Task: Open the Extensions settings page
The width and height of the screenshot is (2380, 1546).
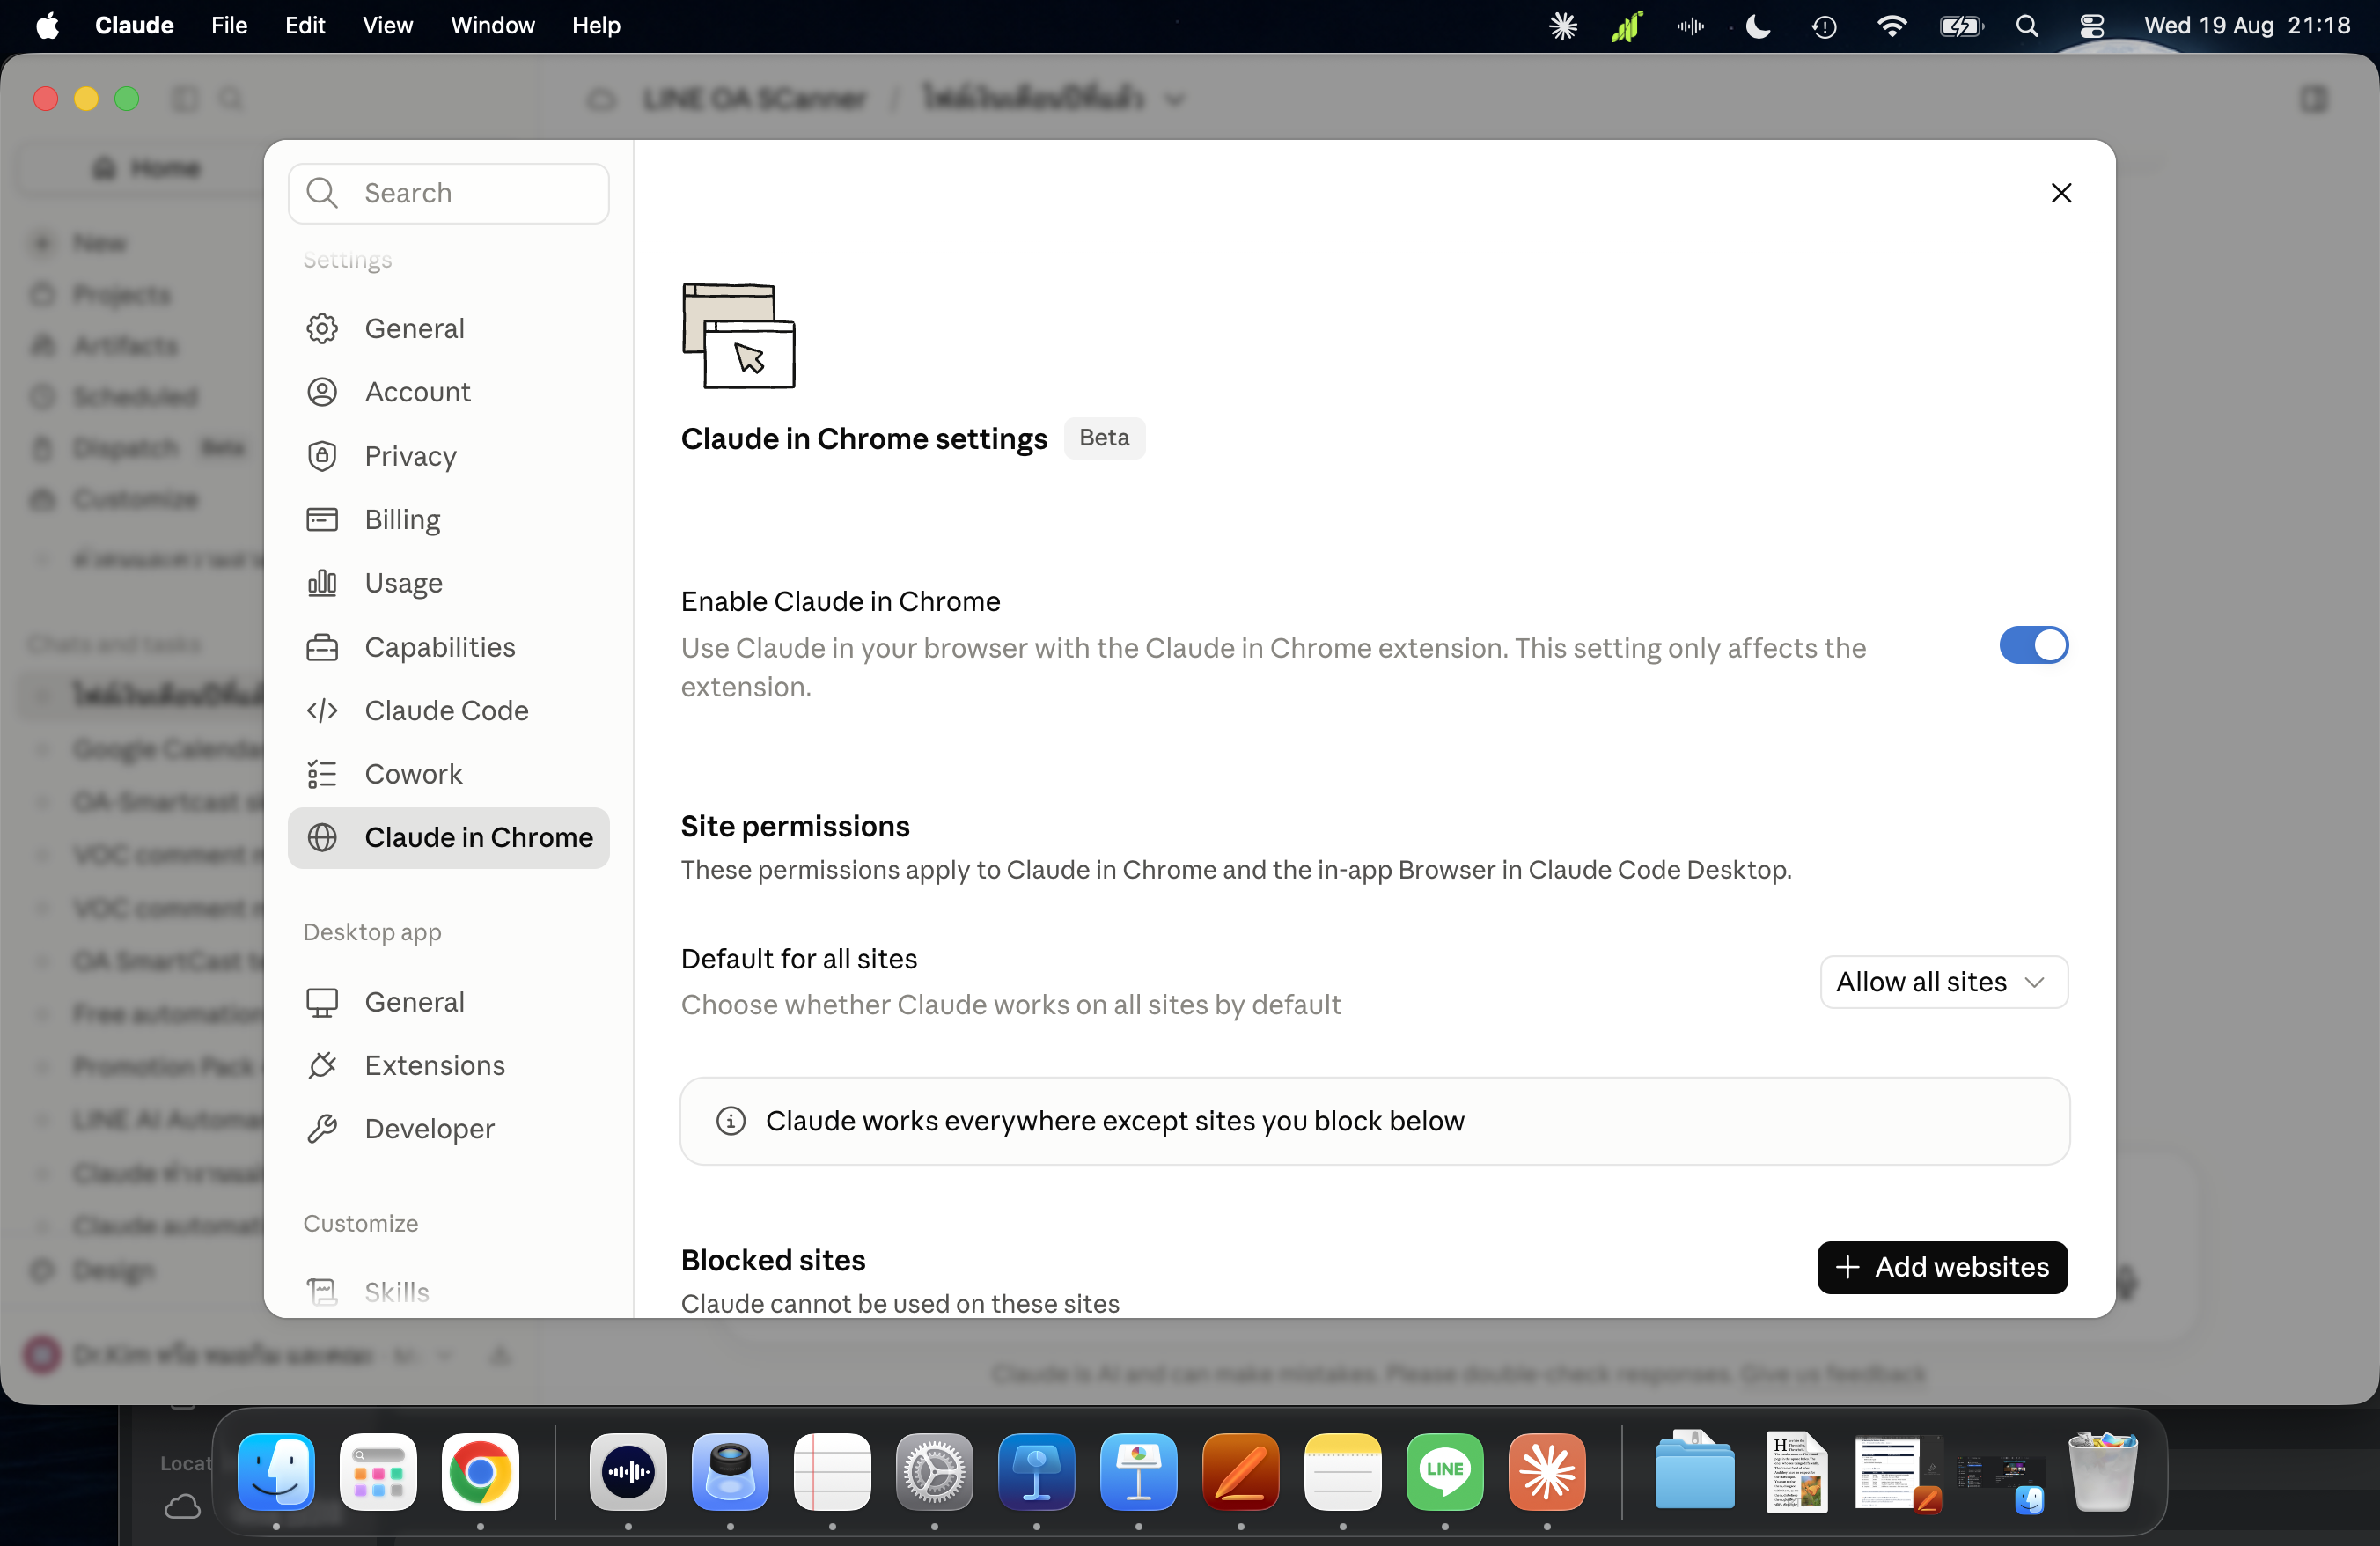Action: click(x=448, y=1065)
